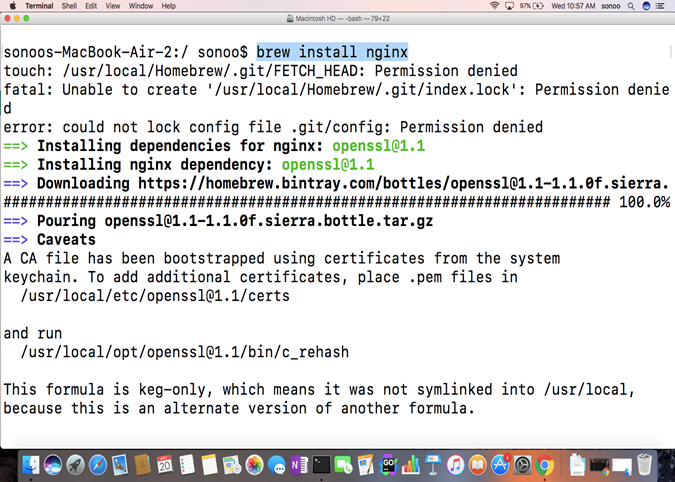Click the sonoo user menu
The height and width of the screenshot is (482, 675).
[610, 6]
